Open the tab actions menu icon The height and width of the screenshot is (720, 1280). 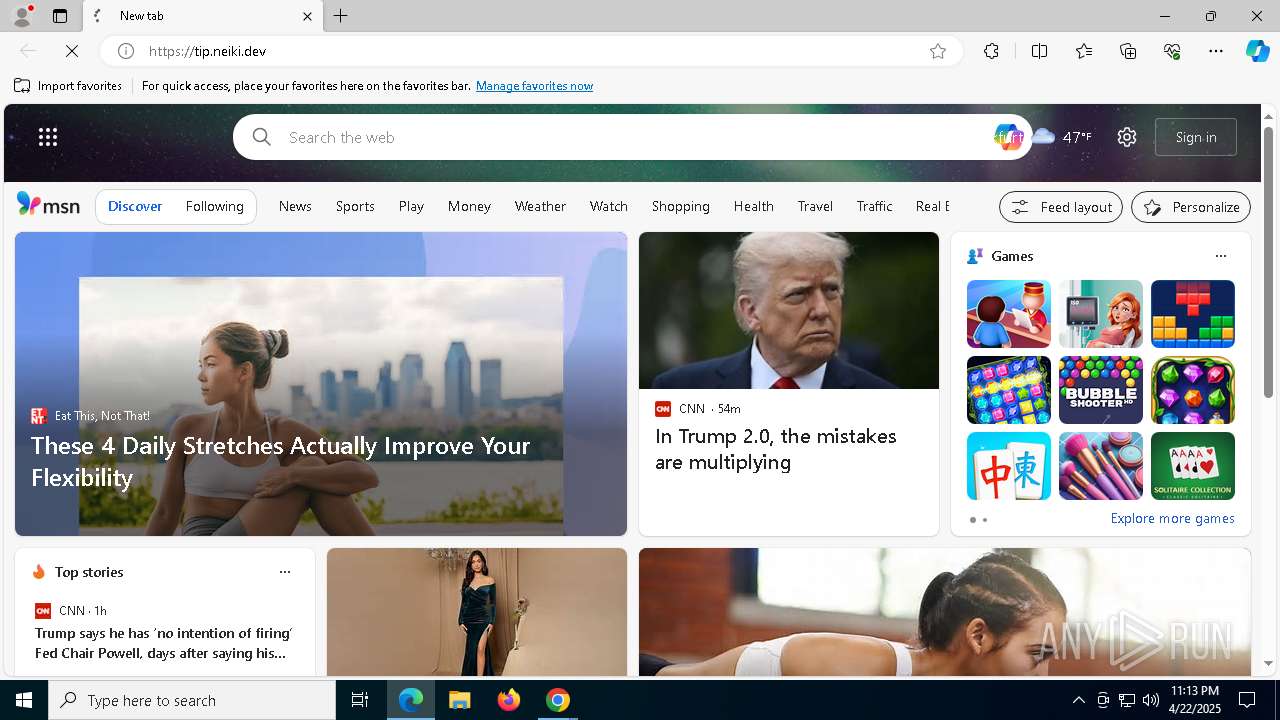tap(60, 16)
